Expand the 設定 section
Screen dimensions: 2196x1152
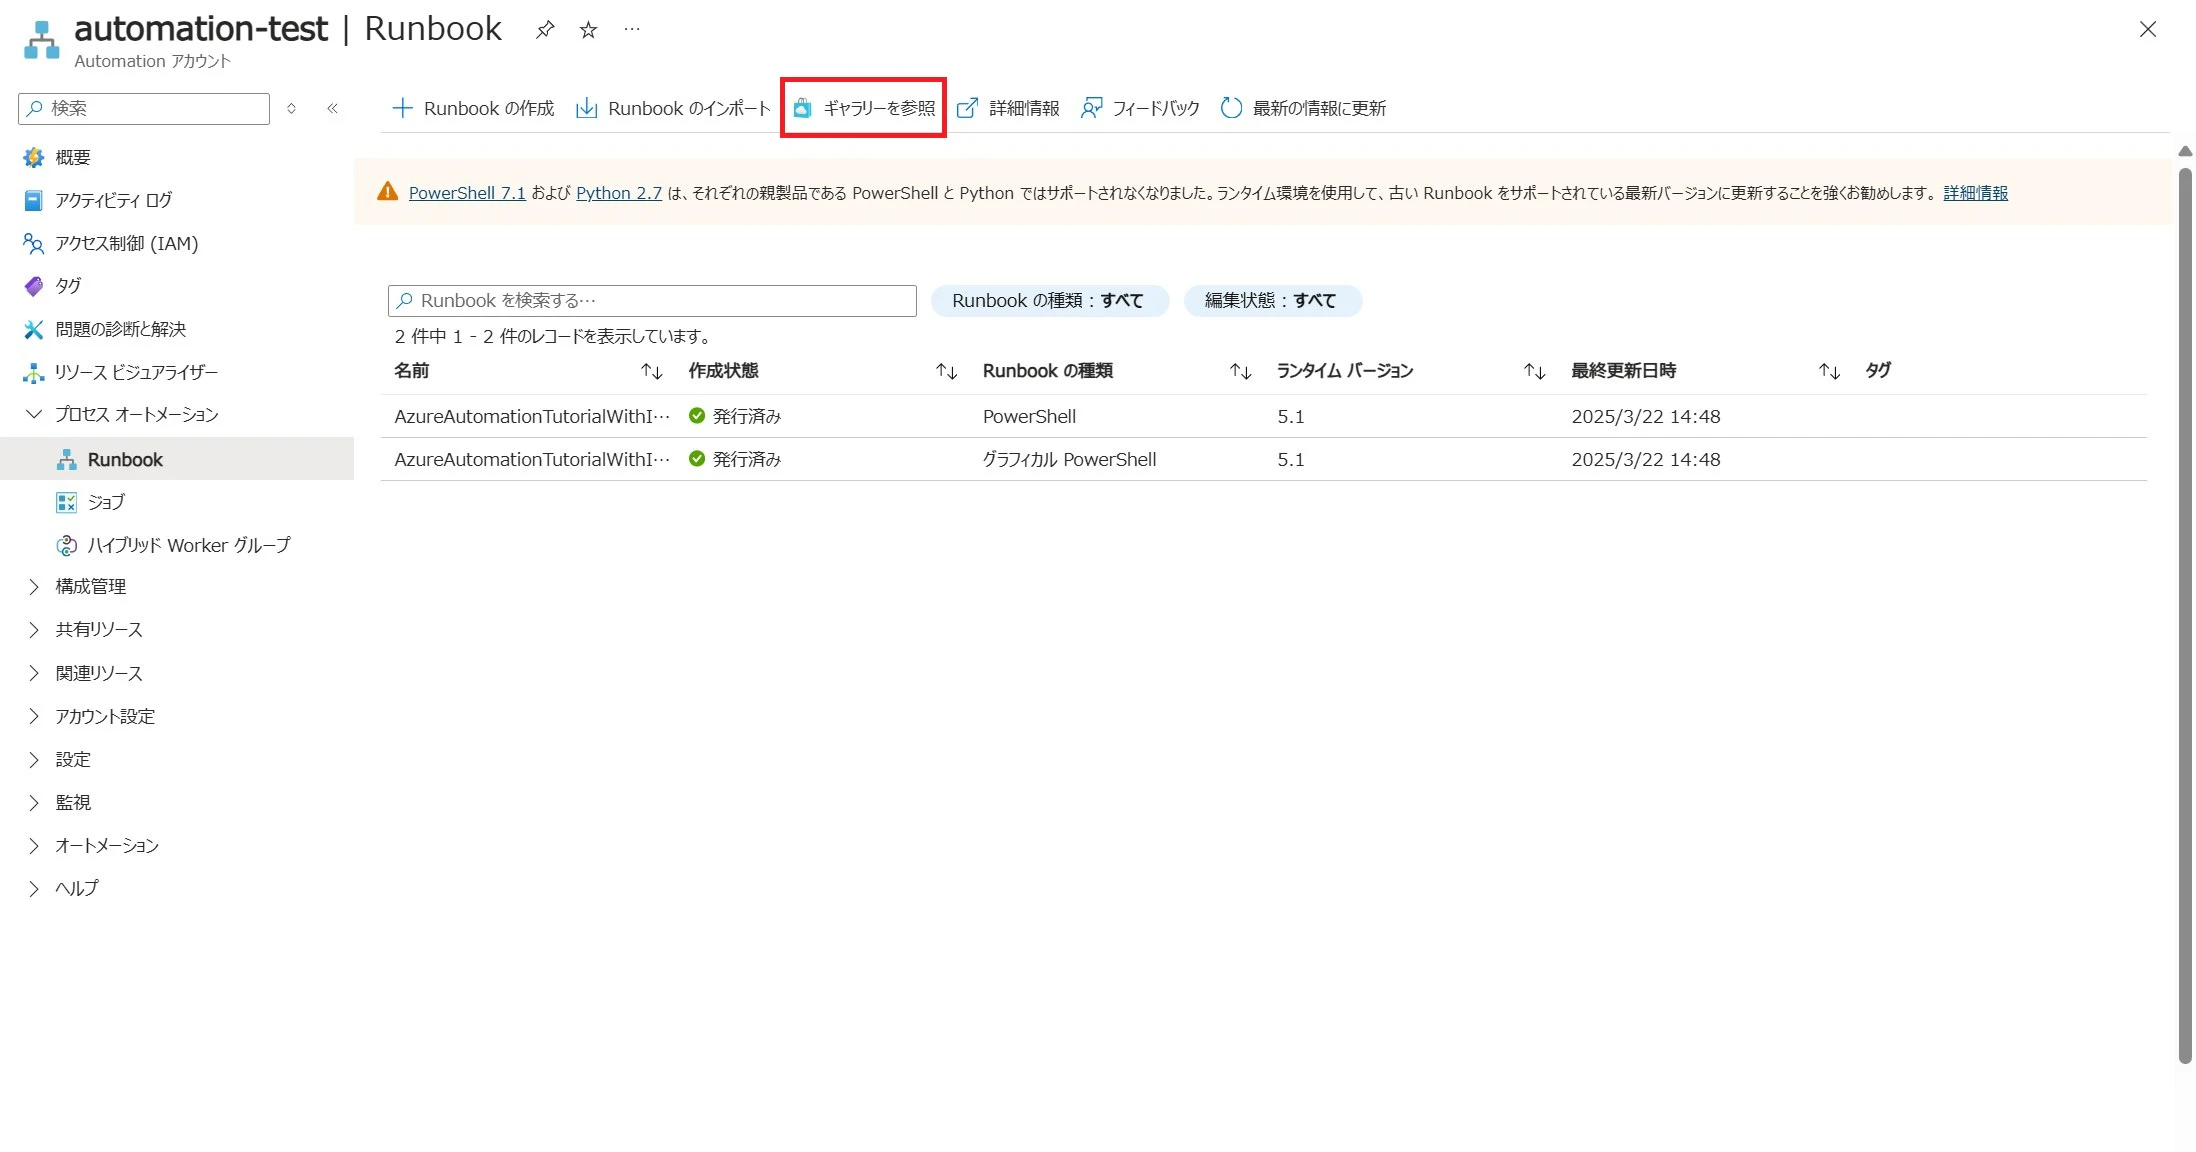pyautogui.click(x=34, y=759)
